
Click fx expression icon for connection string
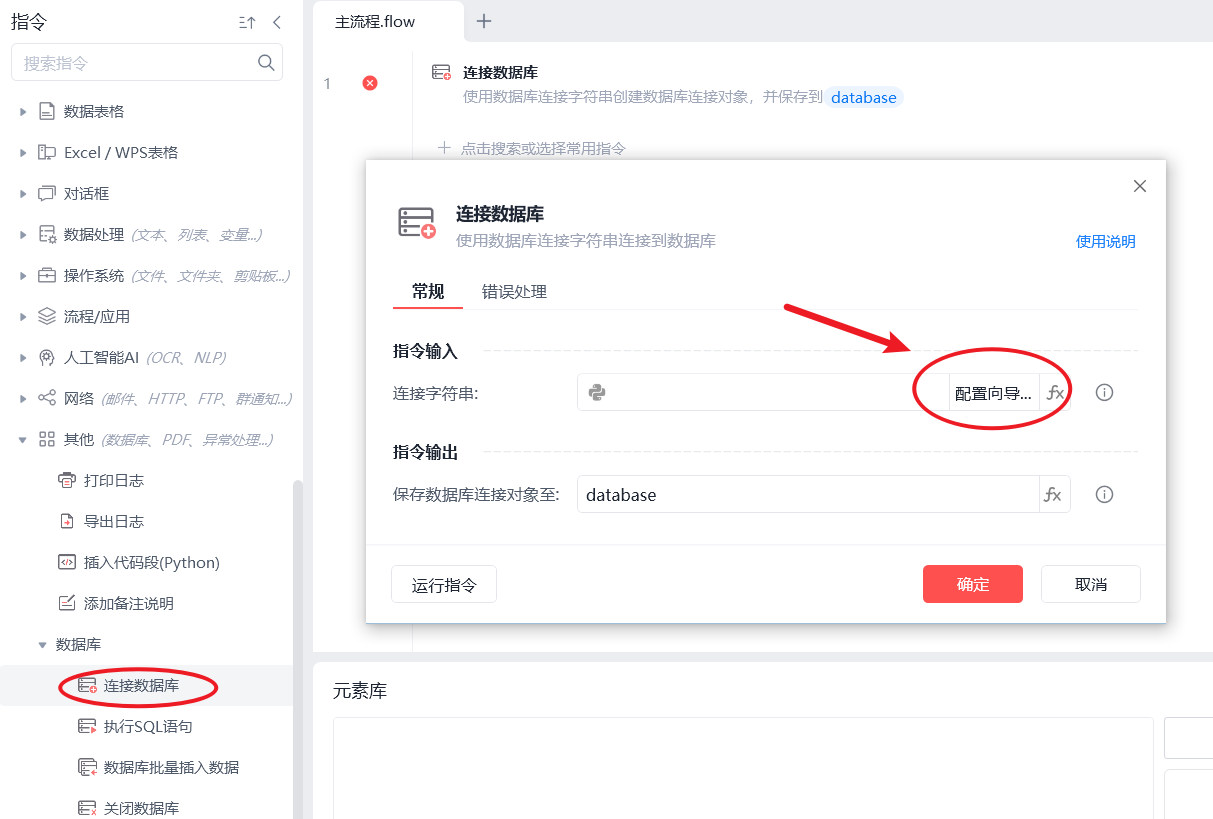[x=1055, y=393]
